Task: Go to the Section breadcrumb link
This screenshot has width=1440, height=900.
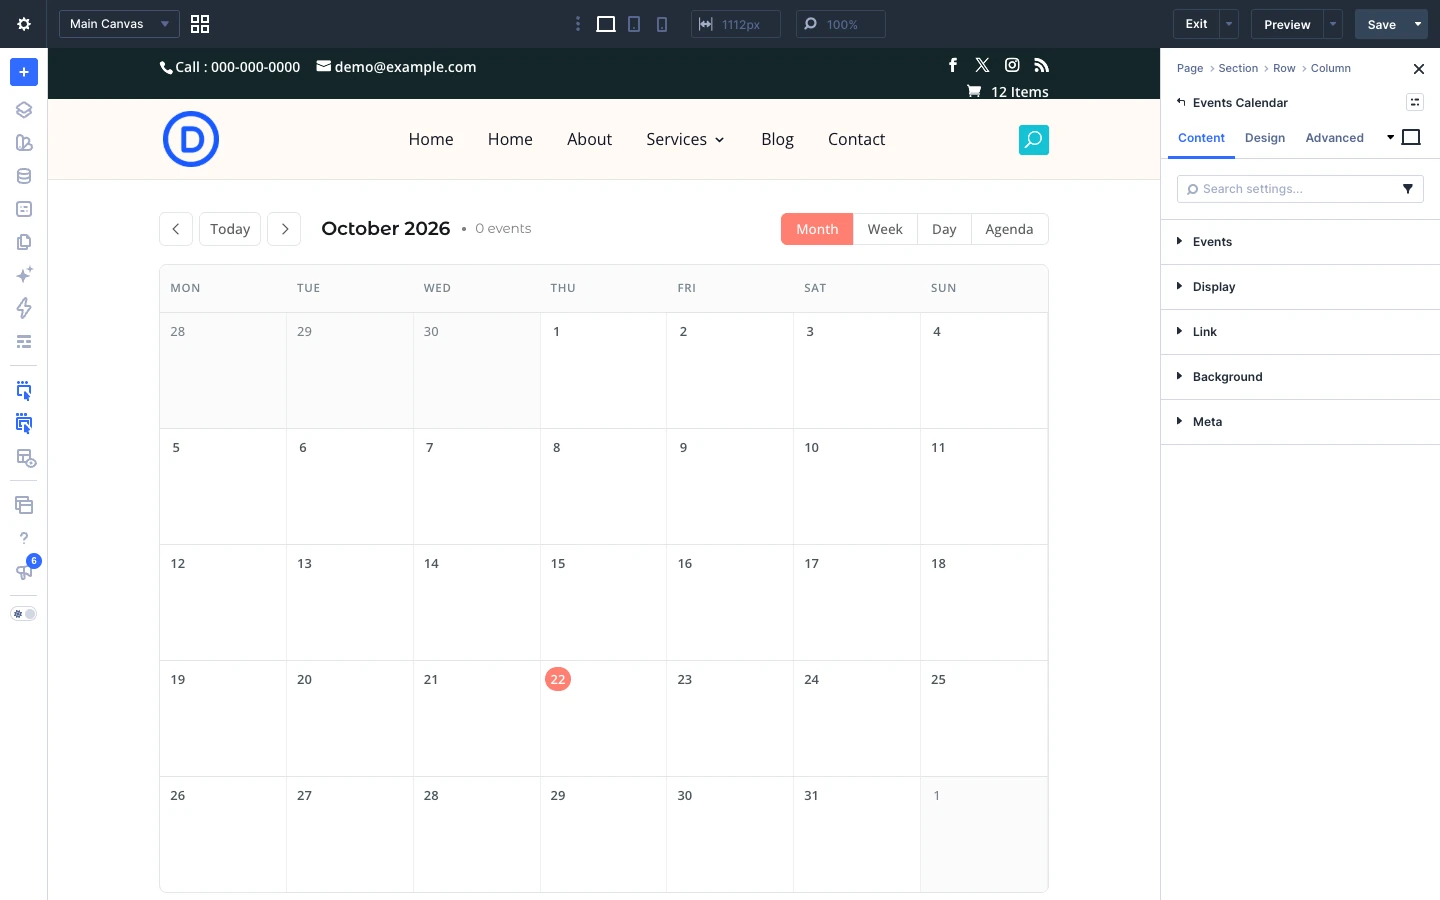Action: [x=1238, y=68]
